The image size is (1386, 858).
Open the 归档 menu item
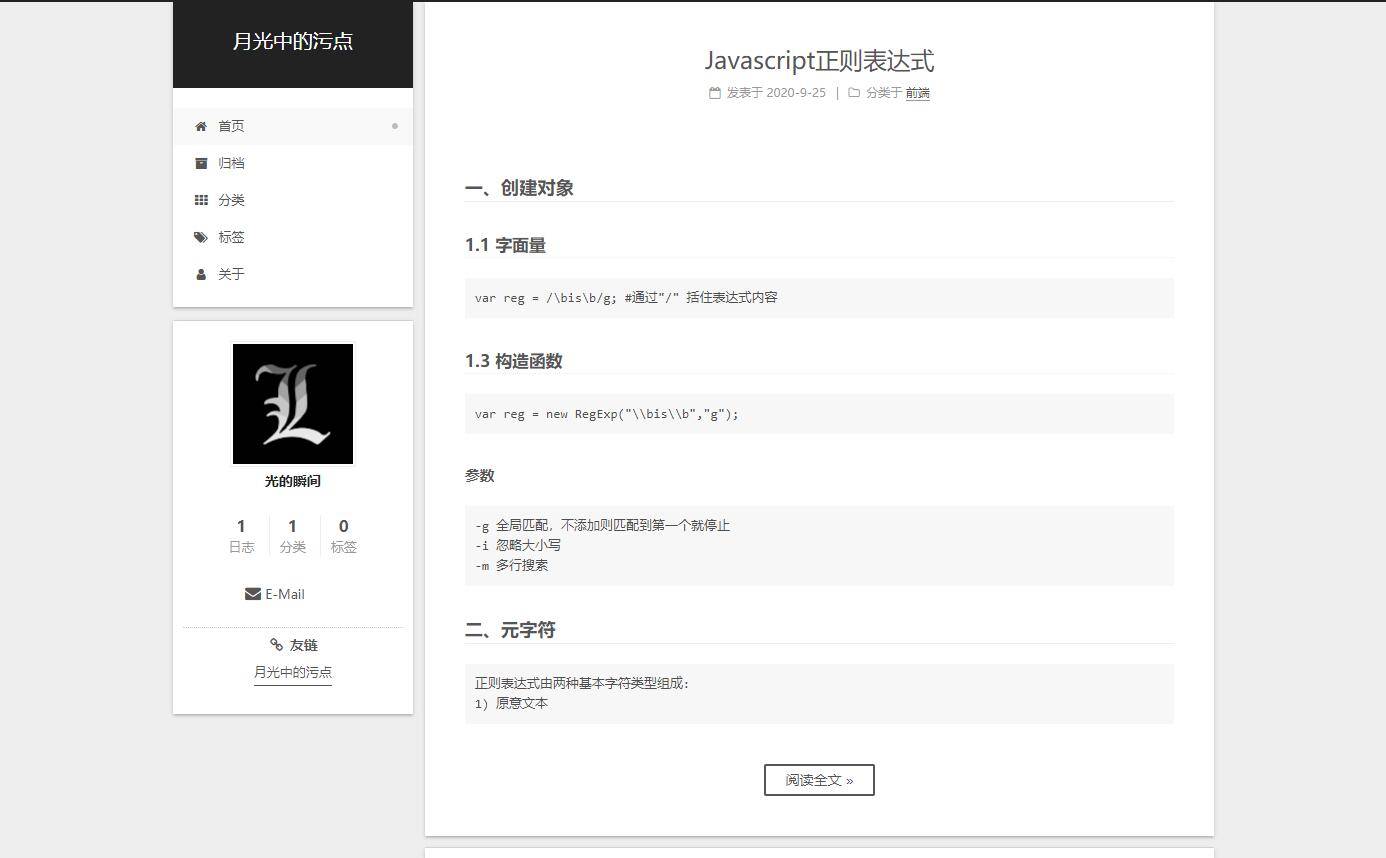point(231,163)
